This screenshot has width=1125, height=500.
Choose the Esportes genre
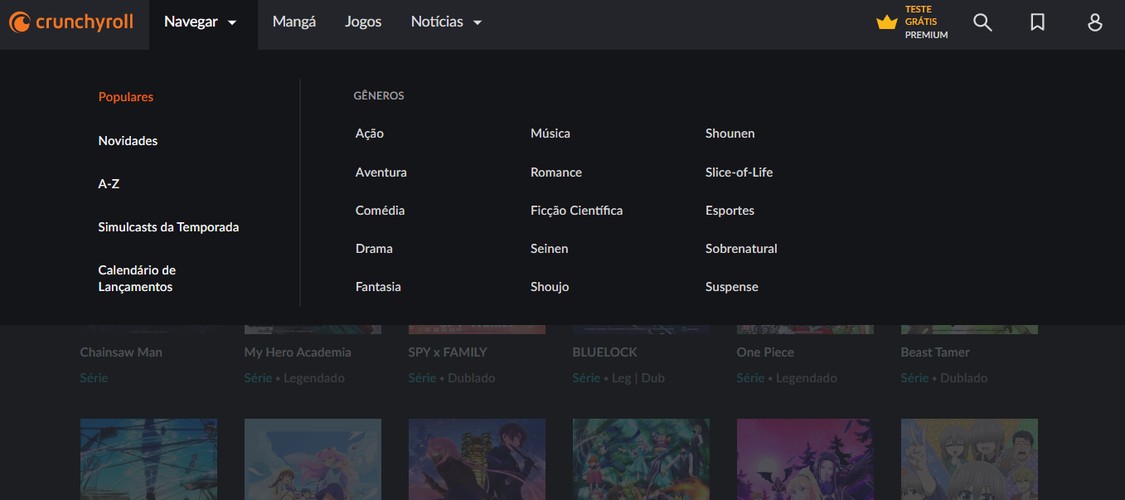point(730,210)
